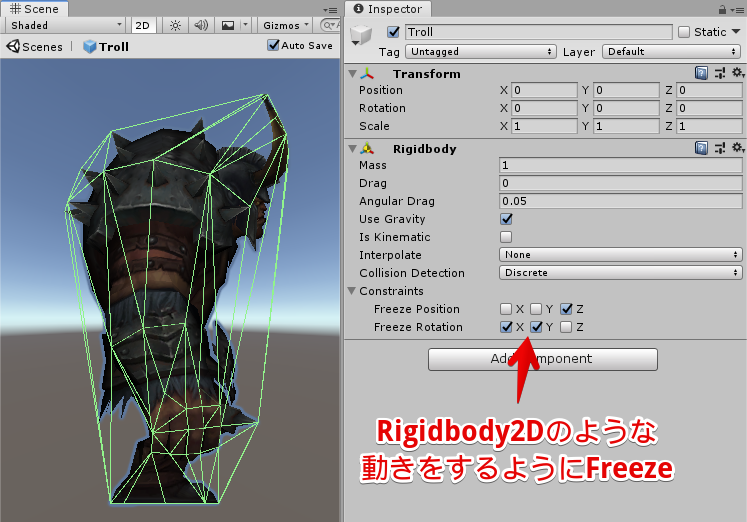Click the Transform component axes icon
747x522 pixels.
[x=367, y=74]
